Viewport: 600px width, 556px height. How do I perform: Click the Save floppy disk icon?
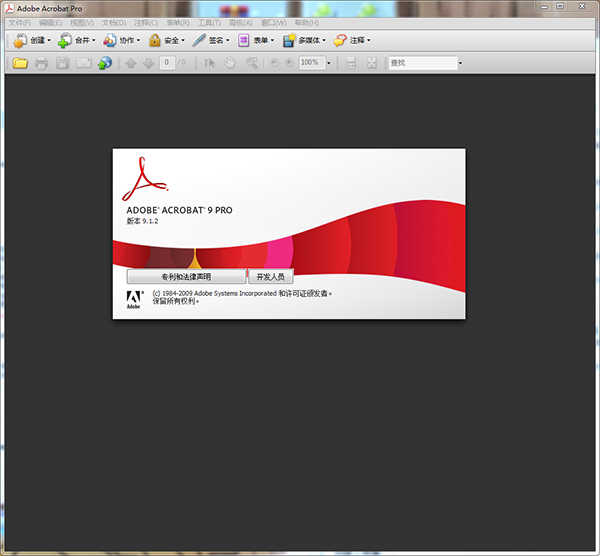62,63
